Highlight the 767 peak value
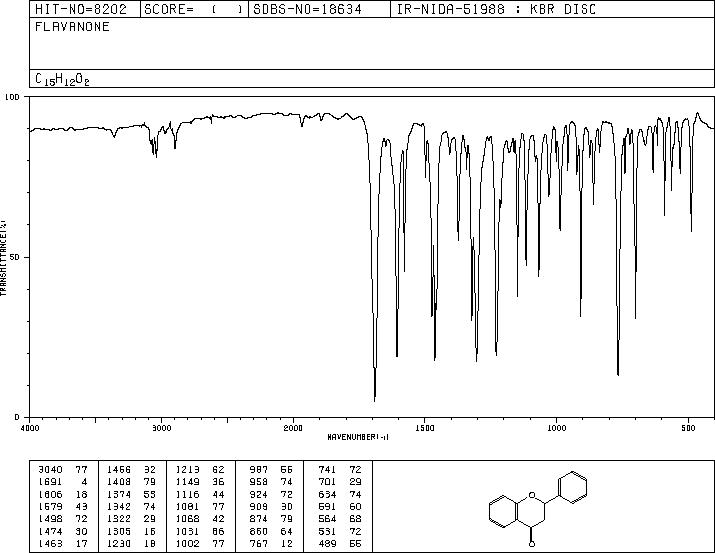 [x=259, y=544]
